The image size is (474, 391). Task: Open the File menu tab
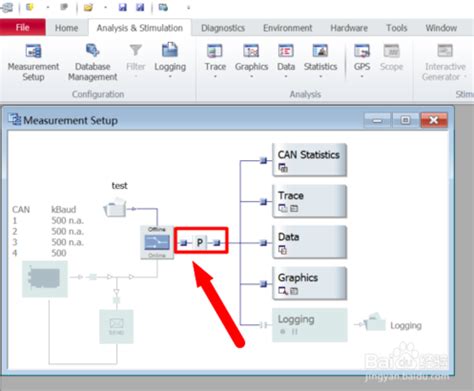[x=23, y=27]
